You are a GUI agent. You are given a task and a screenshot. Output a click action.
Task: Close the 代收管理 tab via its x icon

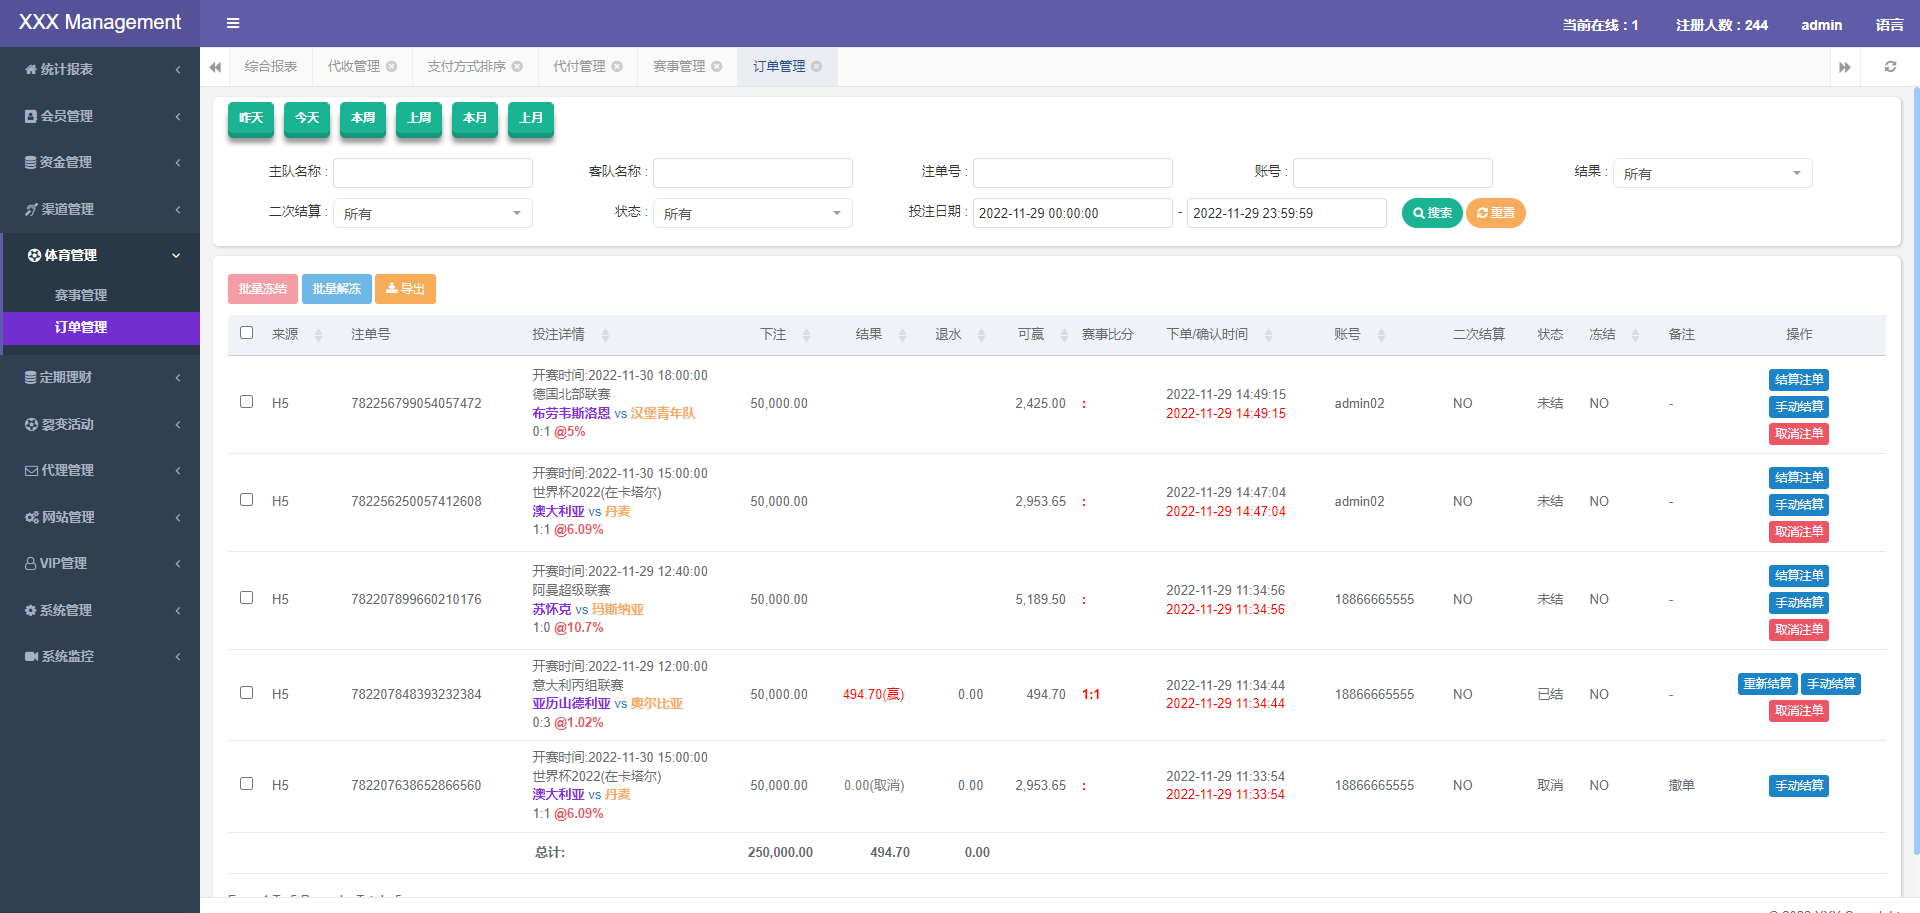(392, 67)
